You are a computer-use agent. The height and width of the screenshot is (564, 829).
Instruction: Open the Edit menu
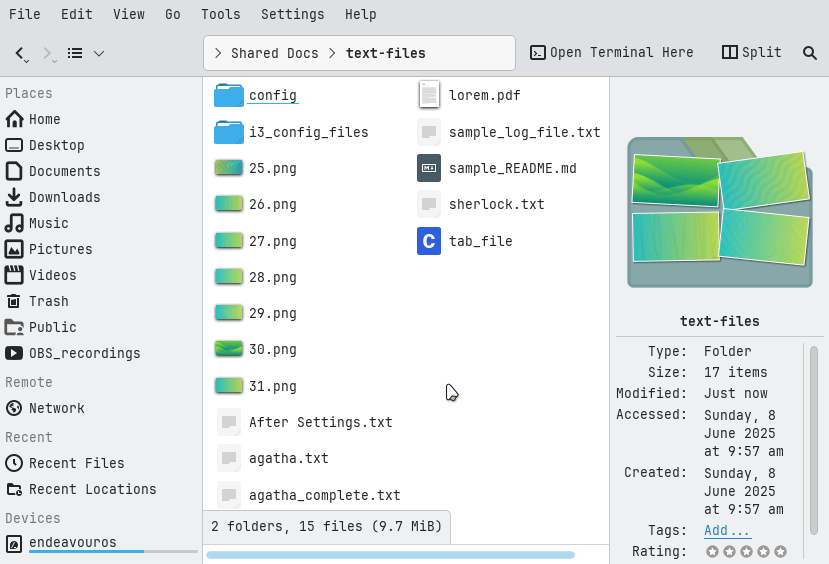pos(76,14)
